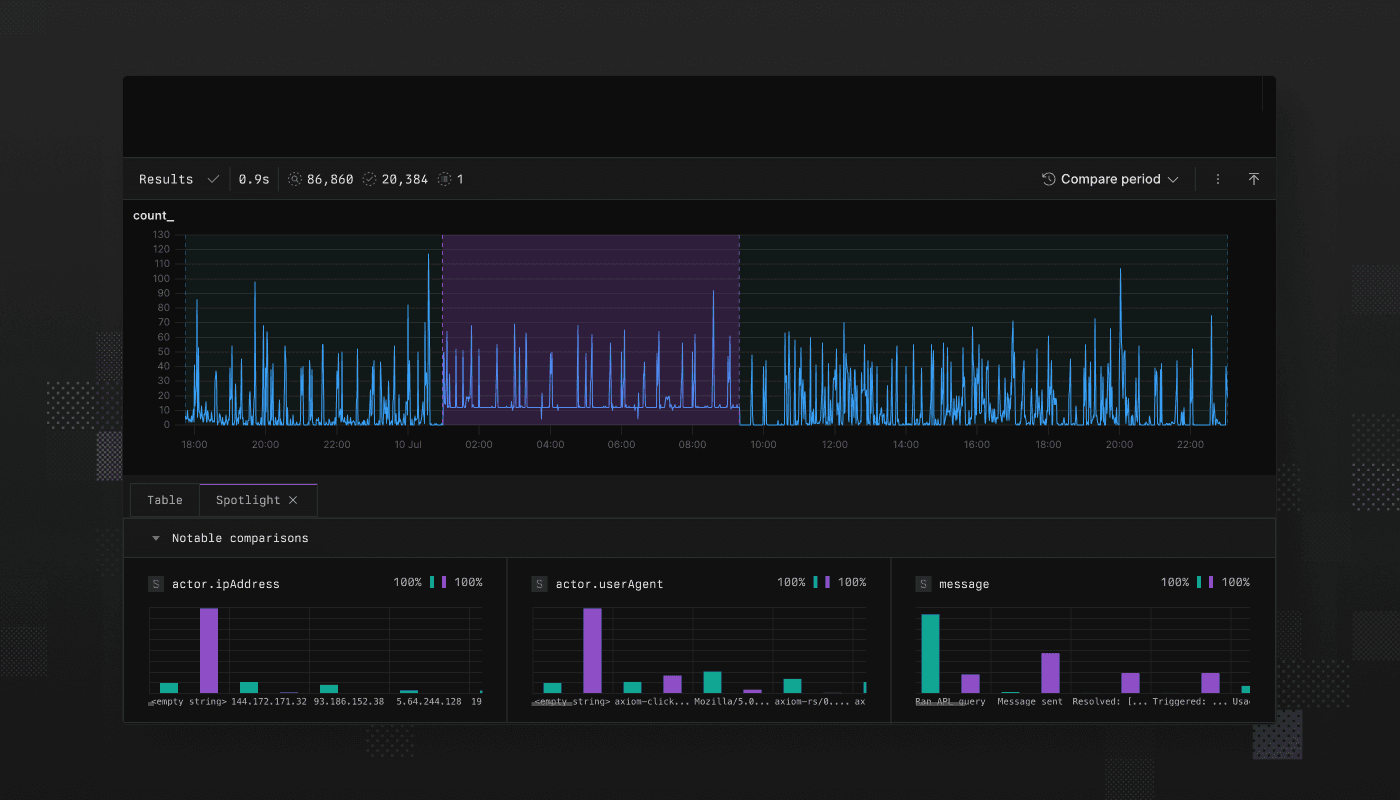Open the Compare period dropdown
1400x800 pixels.
[1110, 179]
